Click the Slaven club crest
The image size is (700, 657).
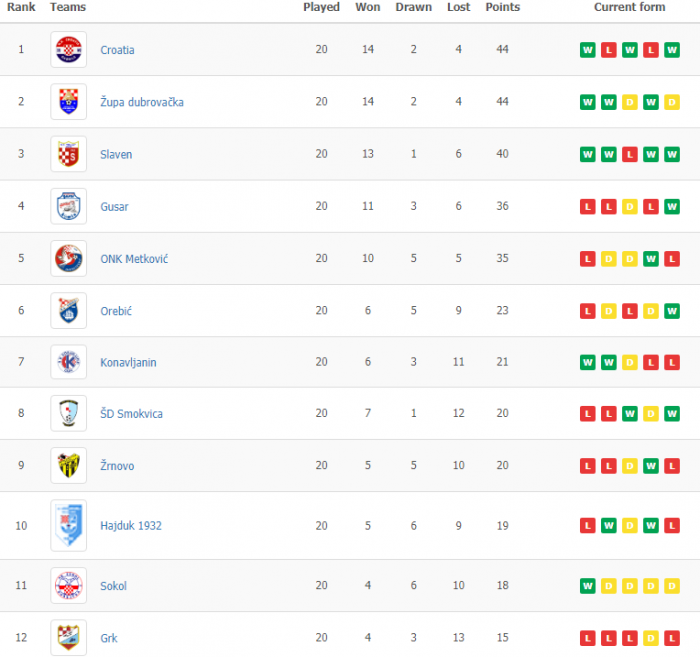pyautogui.click(x=68, y=154)
